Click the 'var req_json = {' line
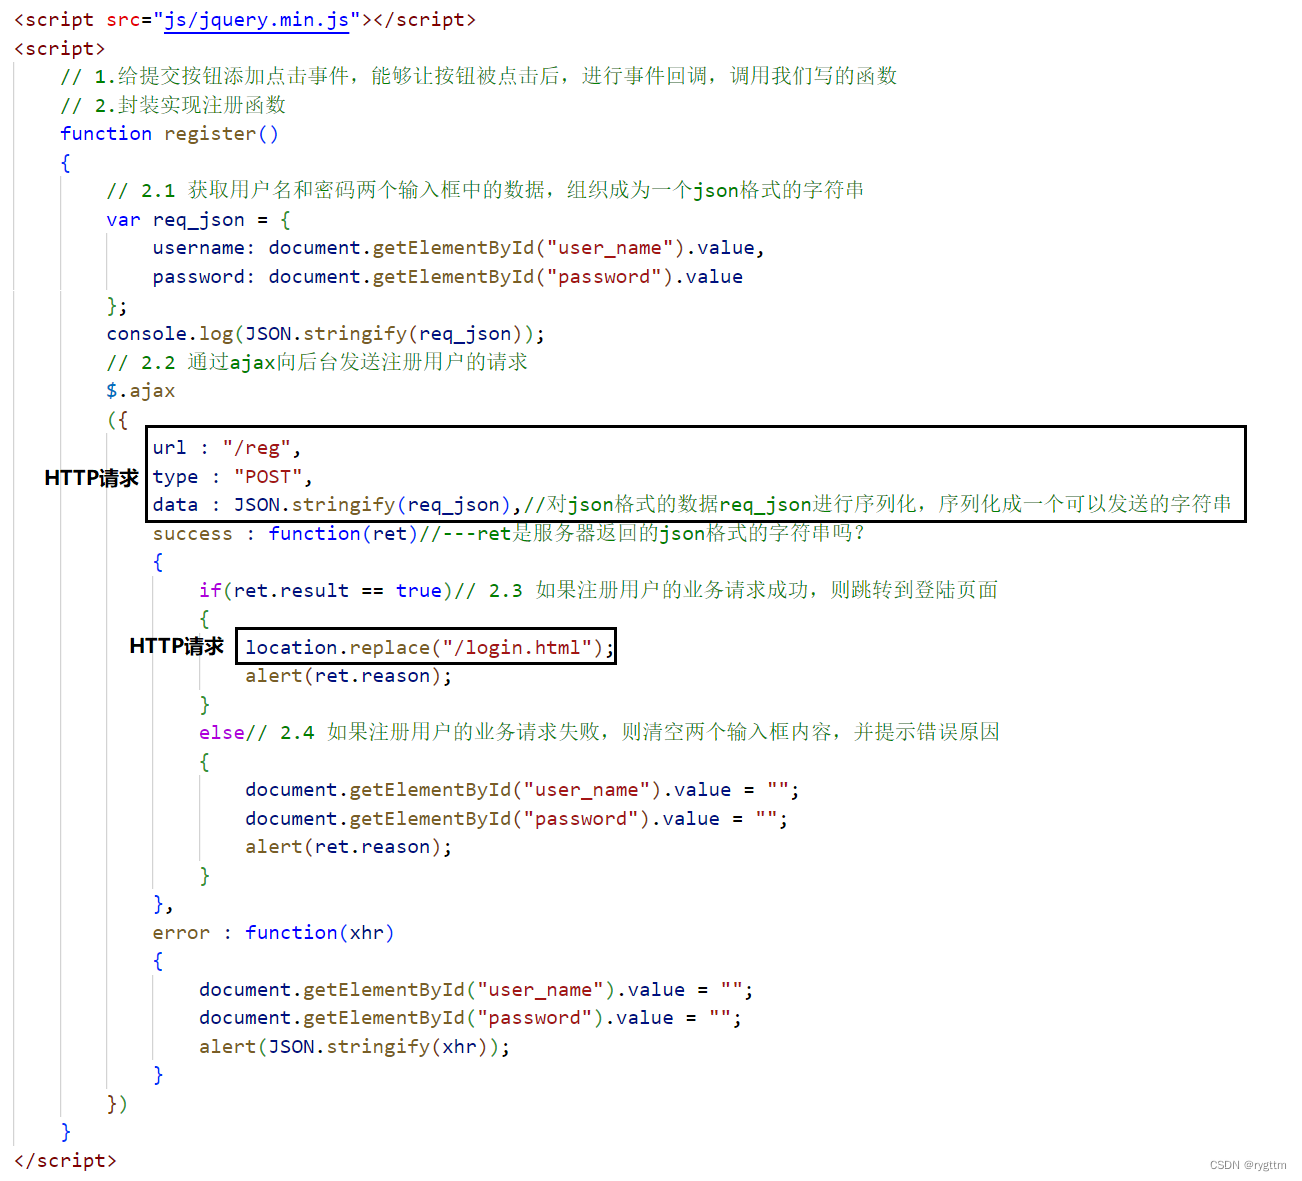Screen dimensions: 1302x1181 199,219
